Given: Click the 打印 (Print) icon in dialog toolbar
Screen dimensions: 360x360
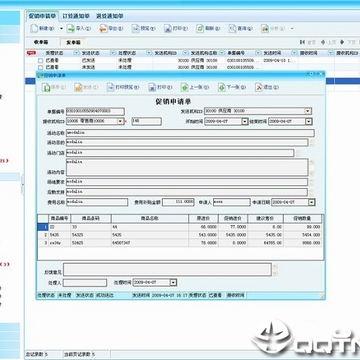Looking at the screenshot, I should [152, 87].
